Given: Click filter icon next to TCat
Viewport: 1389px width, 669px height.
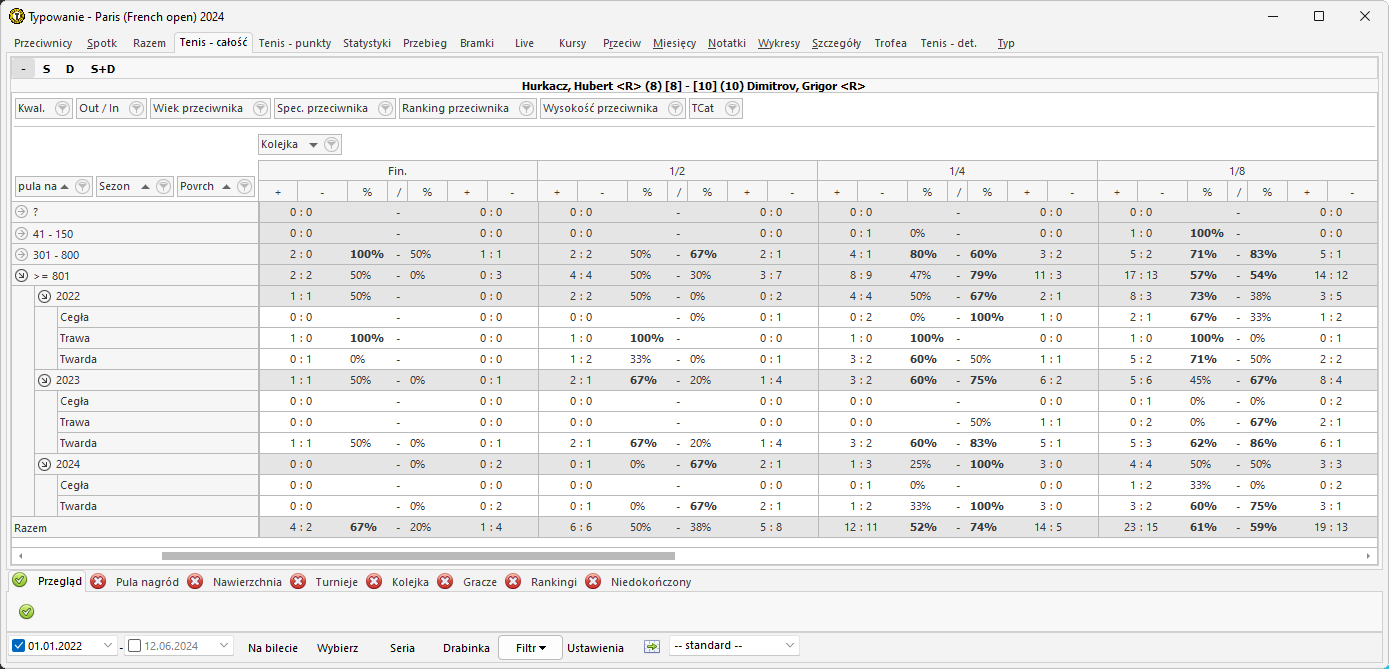Looking at the screenshot, I should [732, 108].
